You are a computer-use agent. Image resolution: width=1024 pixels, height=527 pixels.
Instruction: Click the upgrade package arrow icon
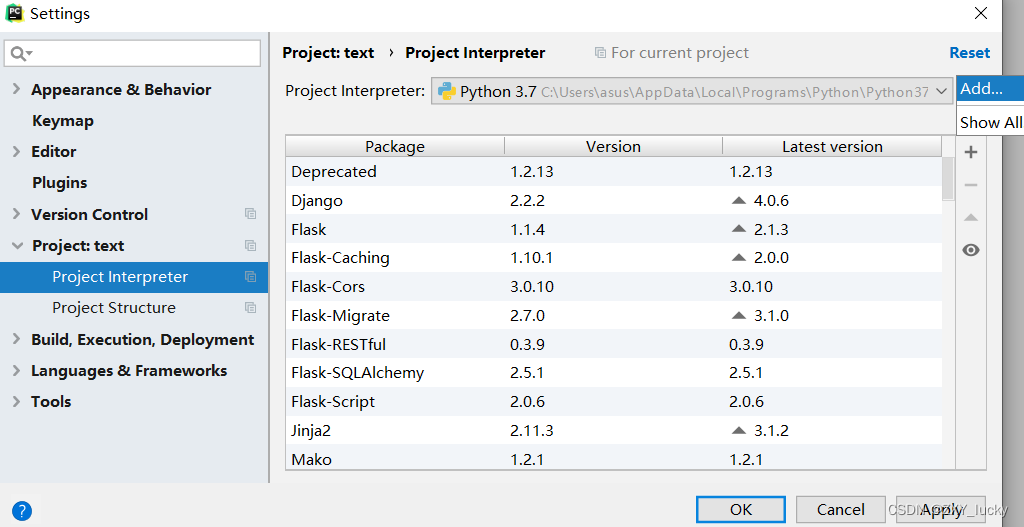point(971,217)
